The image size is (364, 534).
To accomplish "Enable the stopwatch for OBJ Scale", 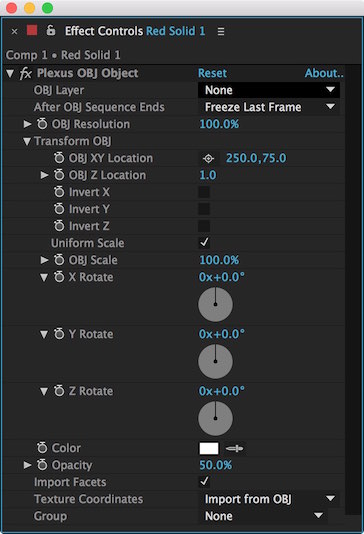I will point(59,260).
